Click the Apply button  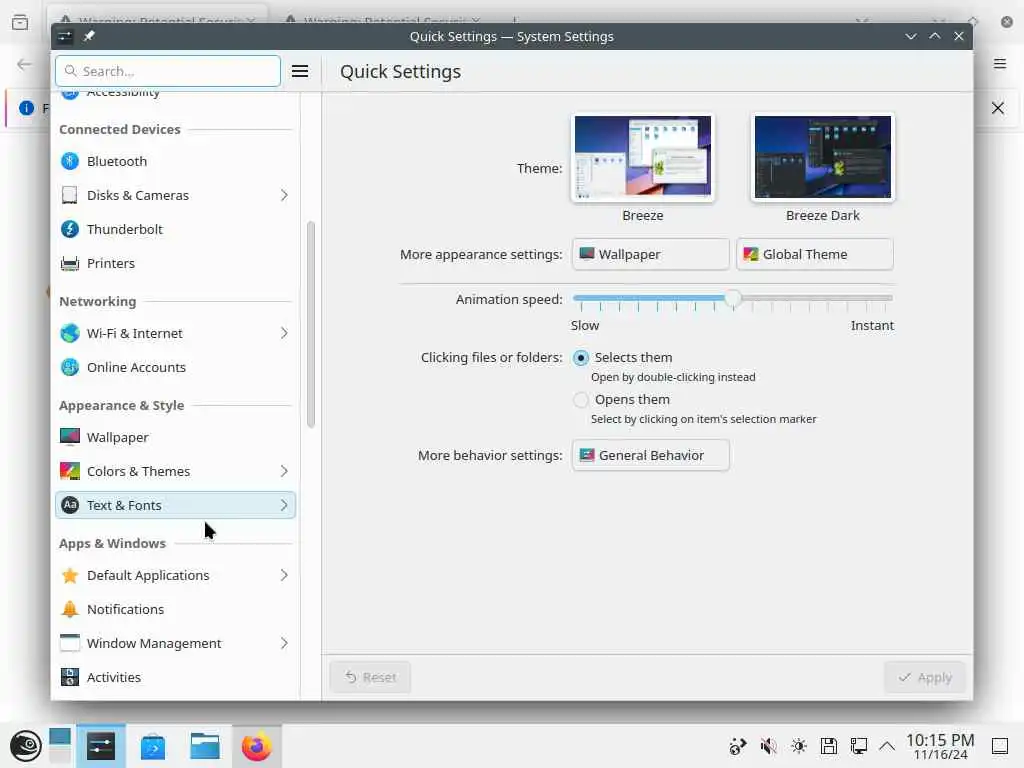pos(925,677)
